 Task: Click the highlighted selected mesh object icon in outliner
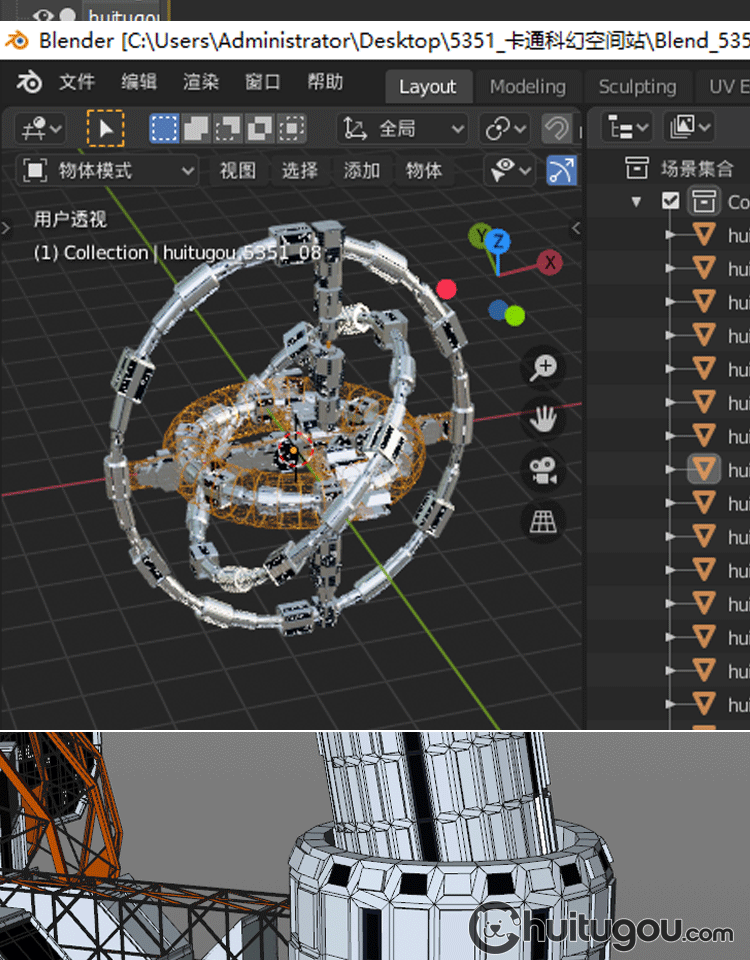pyautogui.click(x=705, y=469)
